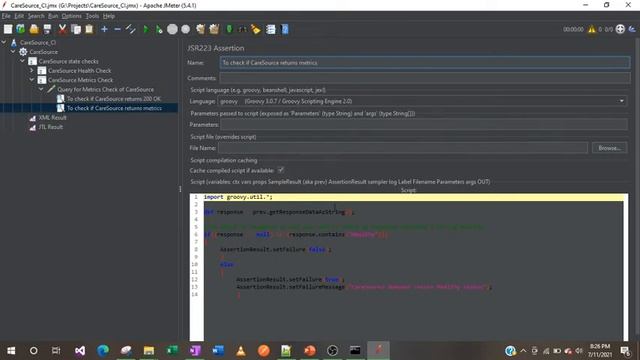Select CareSource Health Check controller
640x360 pixels.
[x=79, y=71]
